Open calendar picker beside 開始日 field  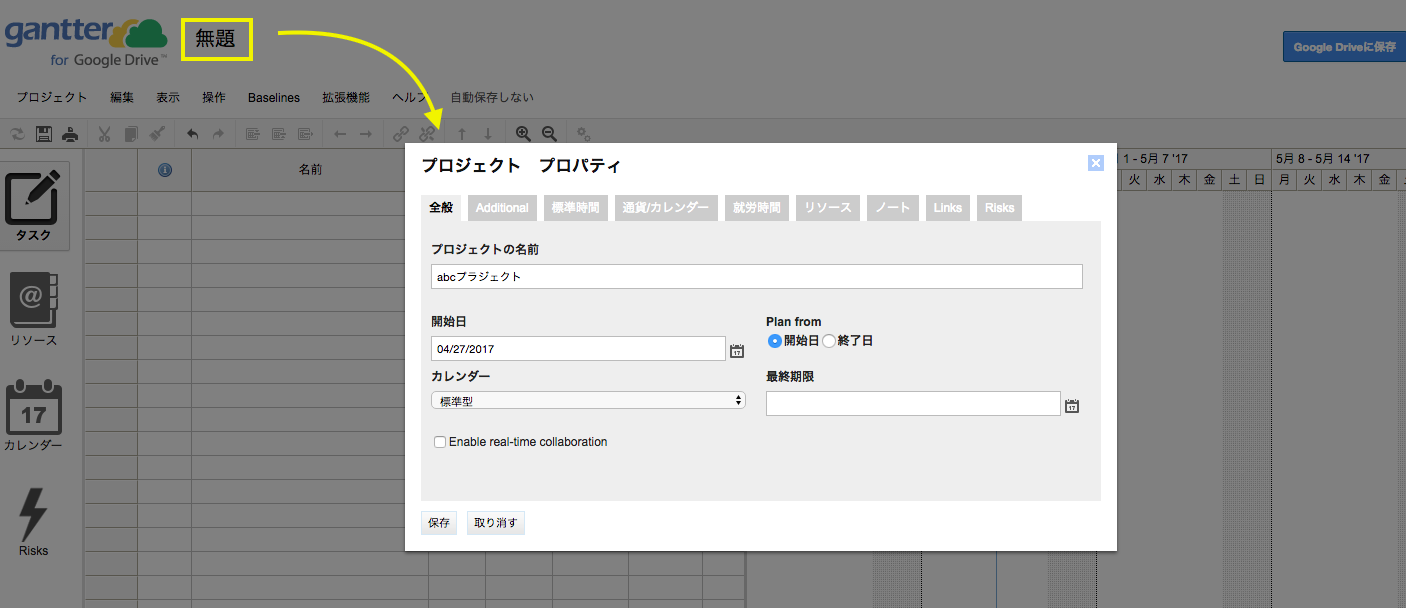click(x=737, y=351)
